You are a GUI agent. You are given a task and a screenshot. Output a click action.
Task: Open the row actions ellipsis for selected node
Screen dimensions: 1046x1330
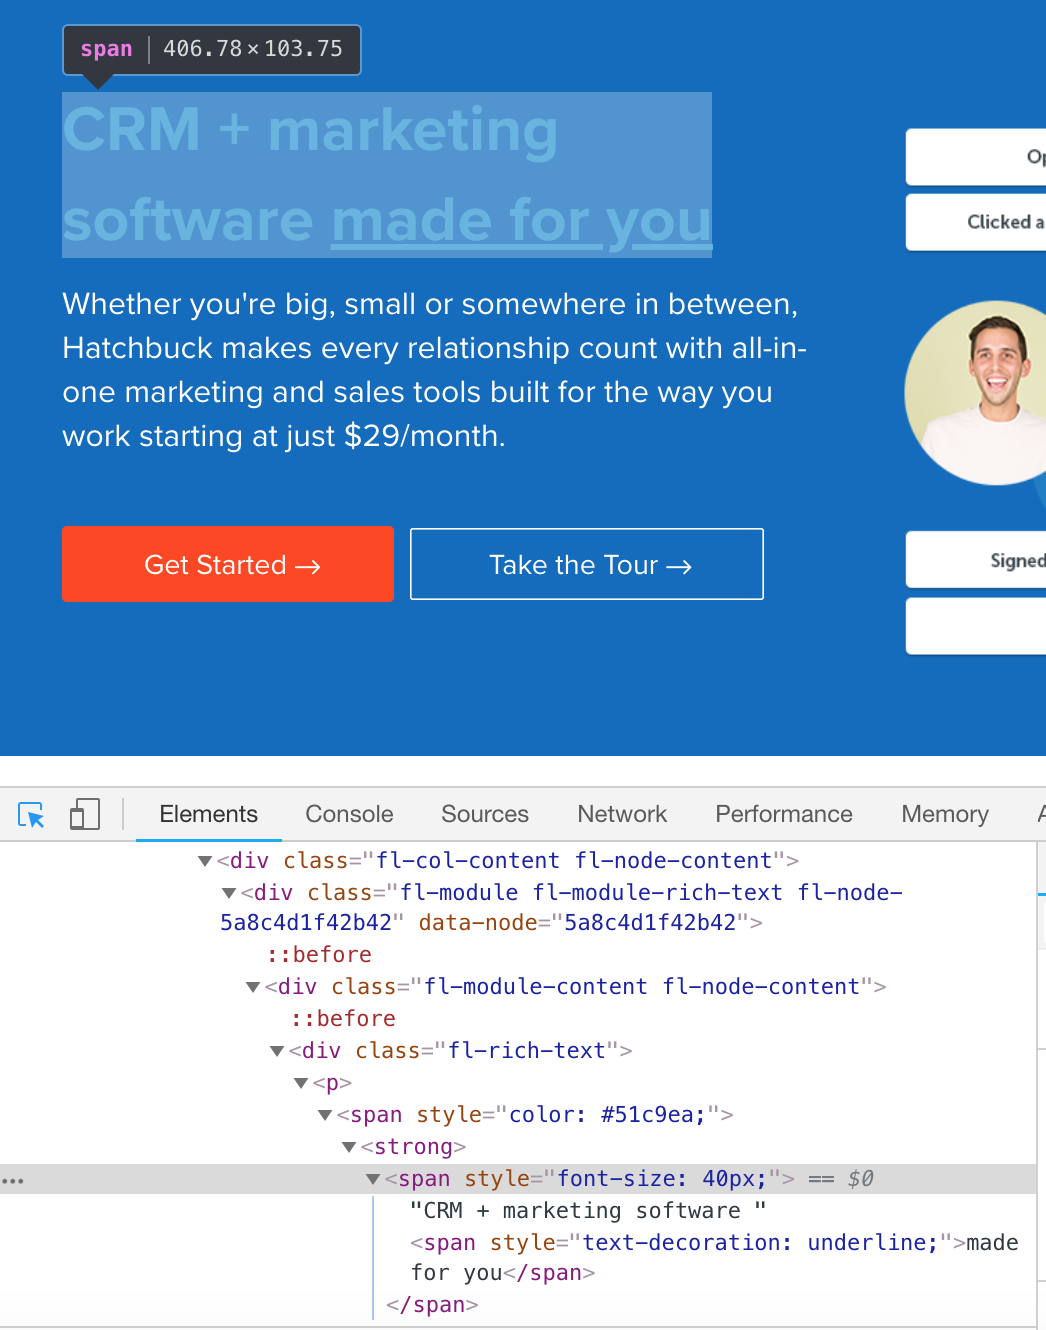12,1181
